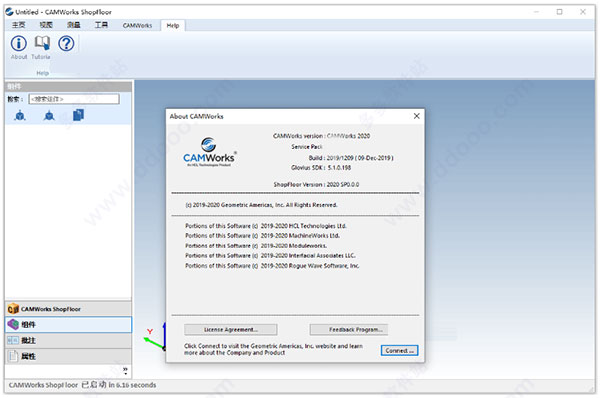Open the CAMWorks ribbon tab
Screen dimensions: 600x398
(137, 25)
